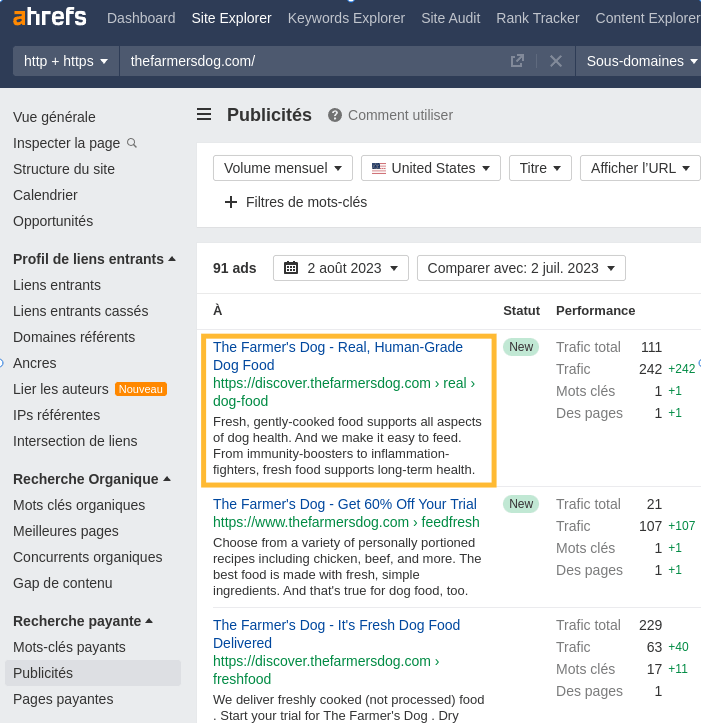The image size is (701, 723).
Task: Open Liens entrants cassés in sidebar
Action: coord(81,311)
